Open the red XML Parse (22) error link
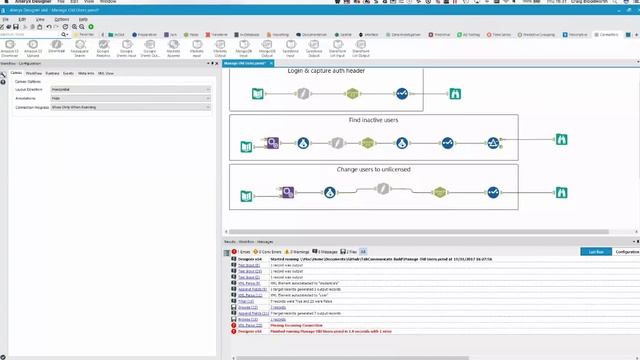 click(x=250, y=325)
